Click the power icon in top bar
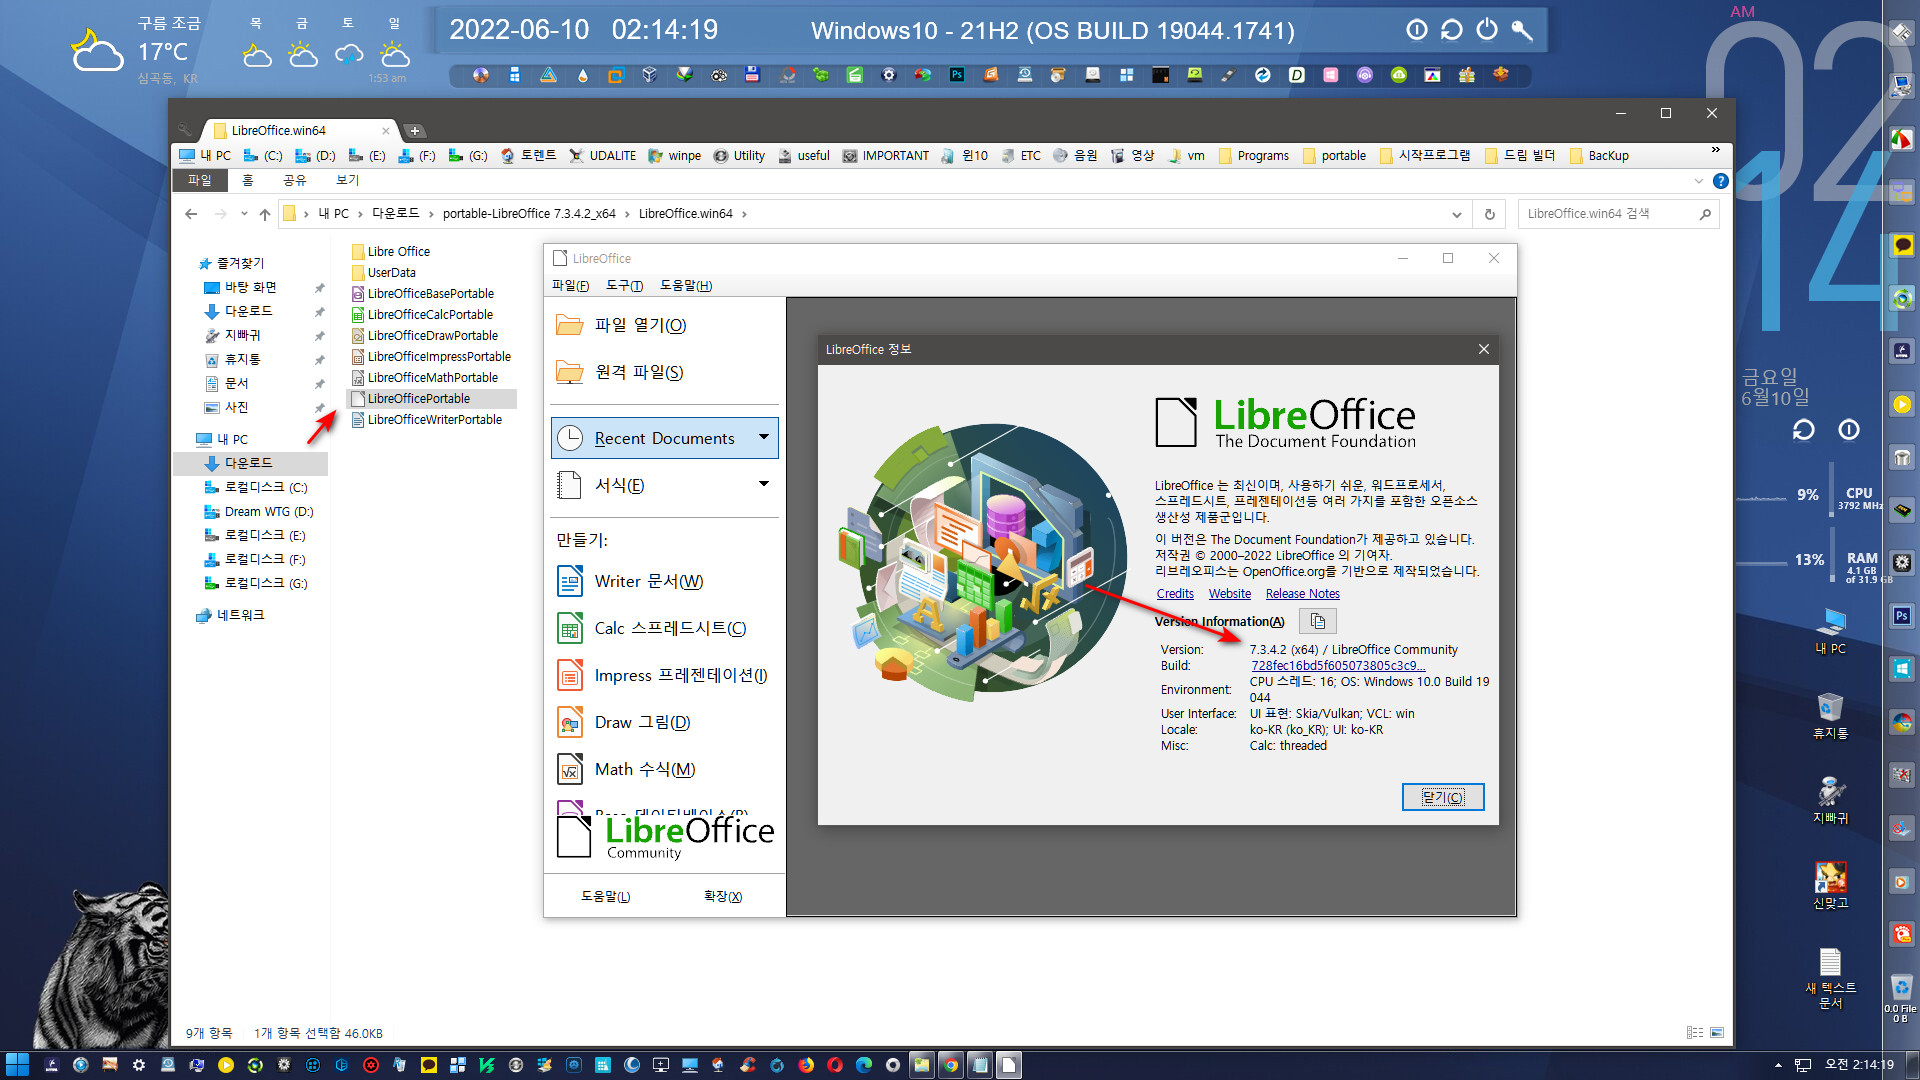This screenshot has width=1920, height=1080. [x=1487, y=30]
